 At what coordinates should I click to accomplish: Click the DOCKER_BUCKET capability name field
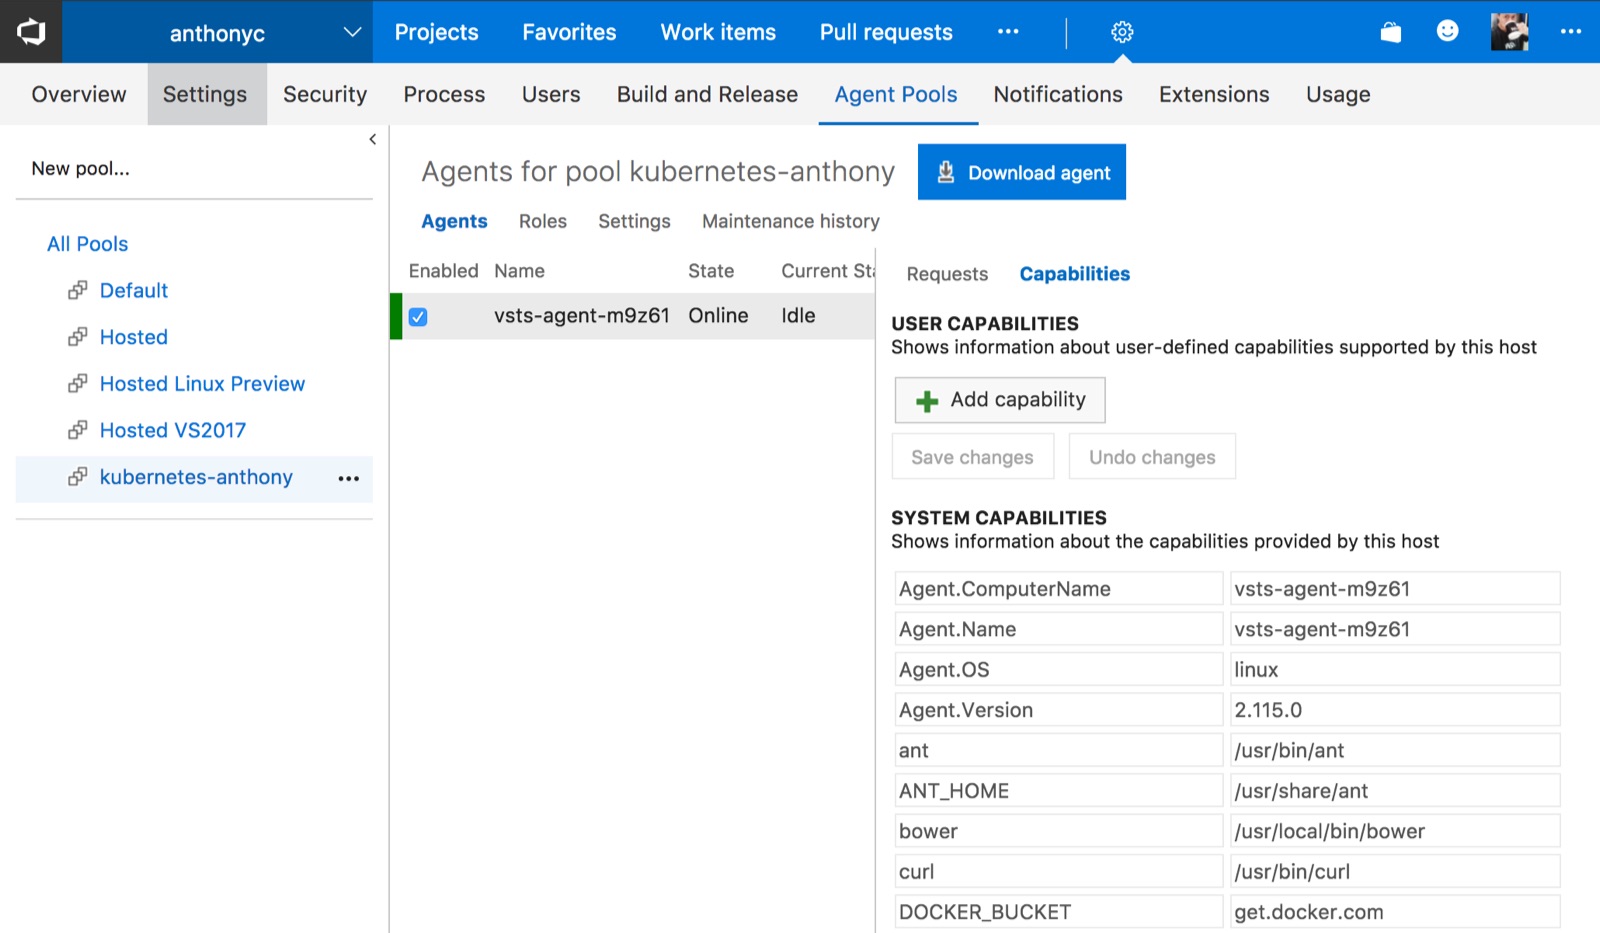point(1059,911)
